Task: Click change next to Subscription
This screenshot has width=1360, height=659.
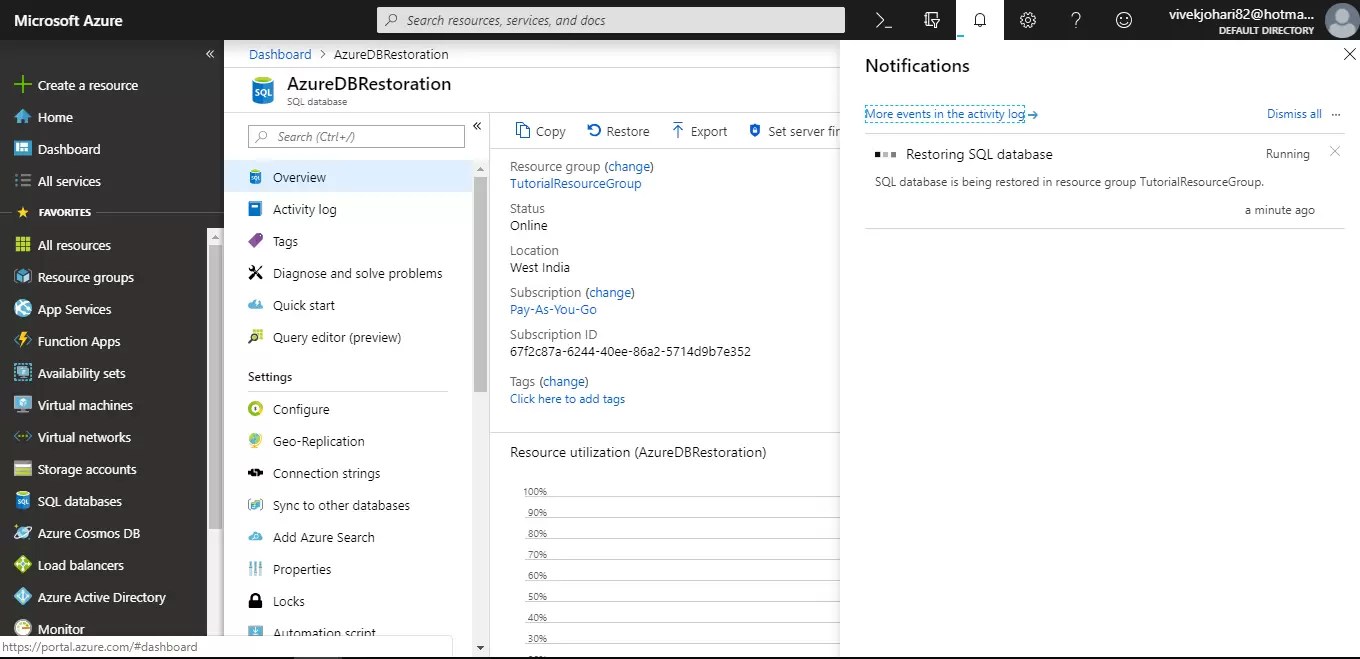Action: (610, 292)
